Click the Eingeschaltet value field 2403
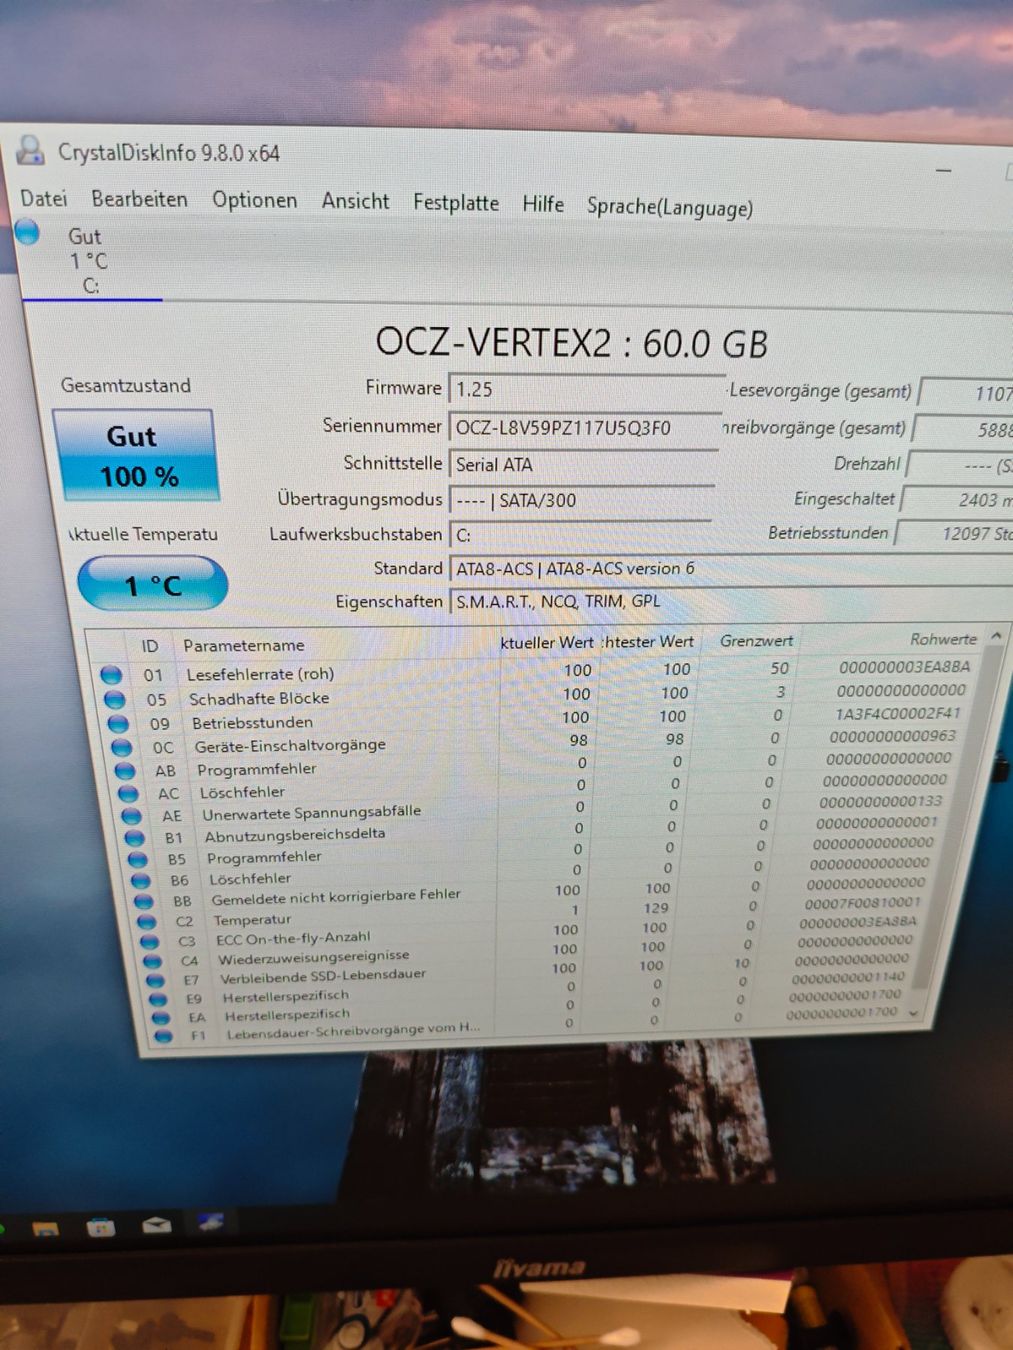The height and width of the screenshot is (1350, 1013). tap(959, 499)
